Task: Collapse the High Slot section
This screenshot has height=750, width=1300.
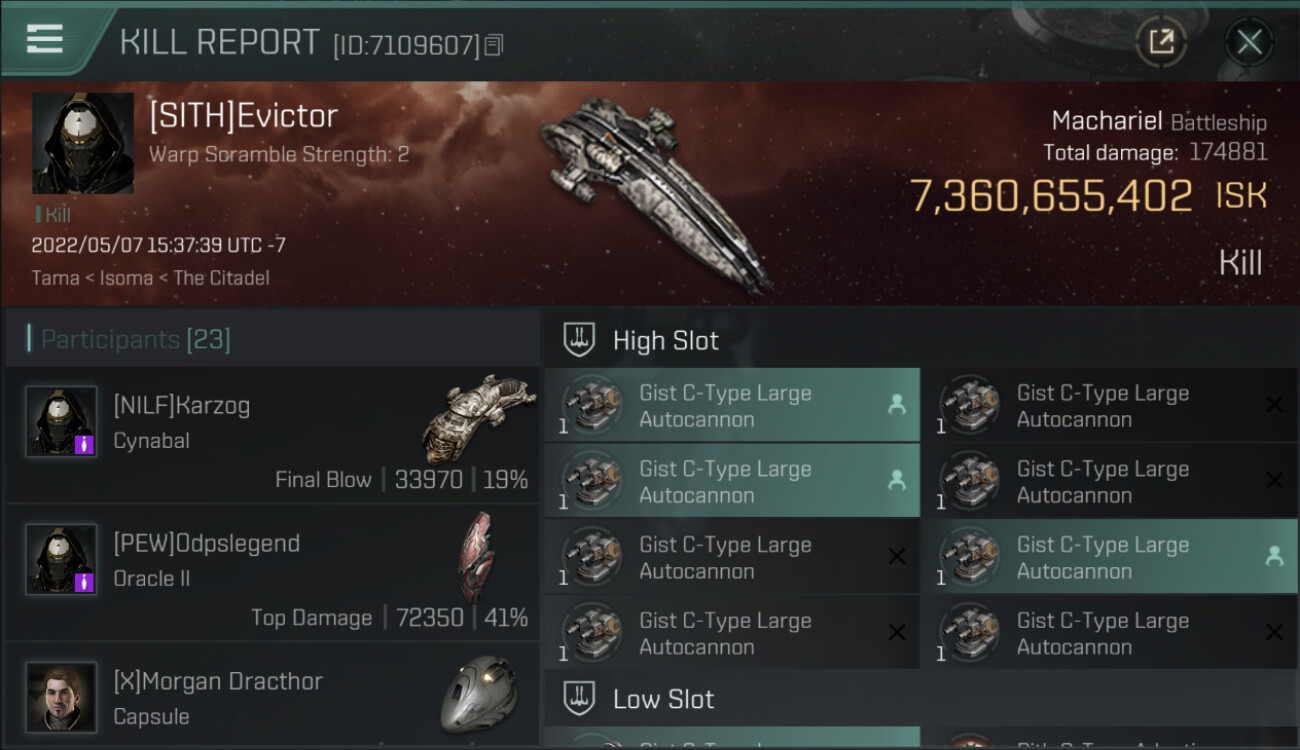Action: [665, 341]
